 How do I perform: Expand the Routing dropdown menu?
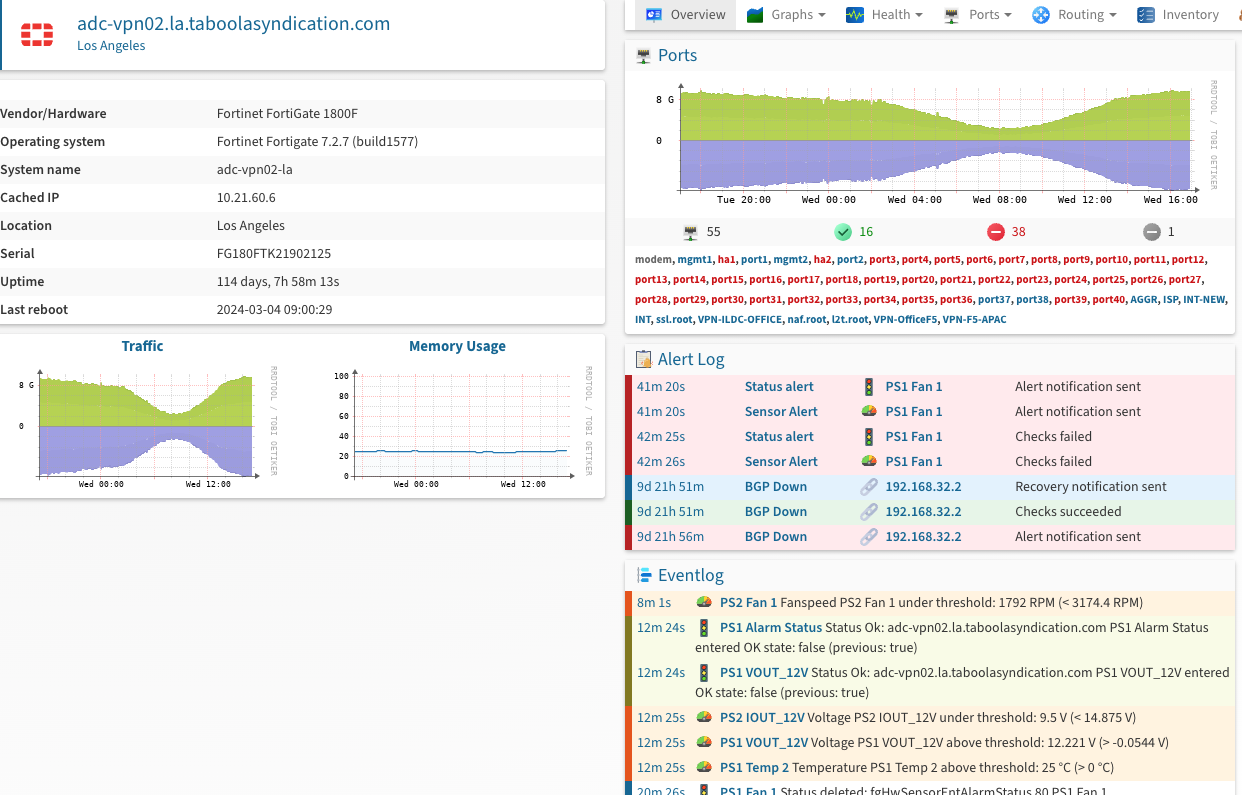coord(1074,15)
